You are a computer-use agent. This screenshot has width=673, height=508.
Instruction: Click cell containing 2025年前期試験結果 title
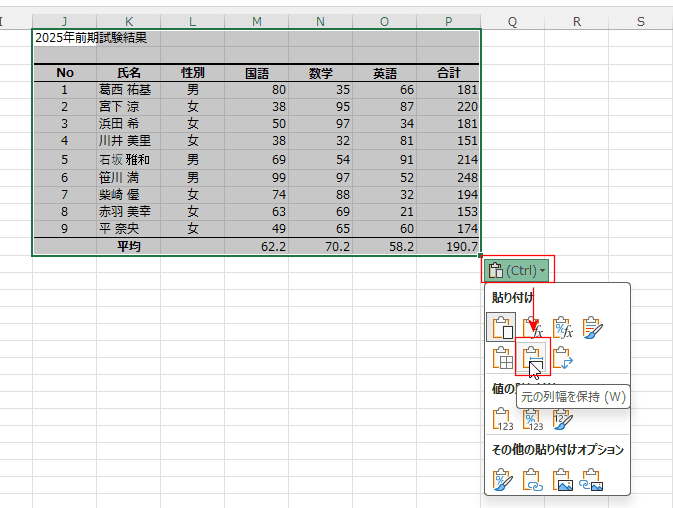coord(90,38)
